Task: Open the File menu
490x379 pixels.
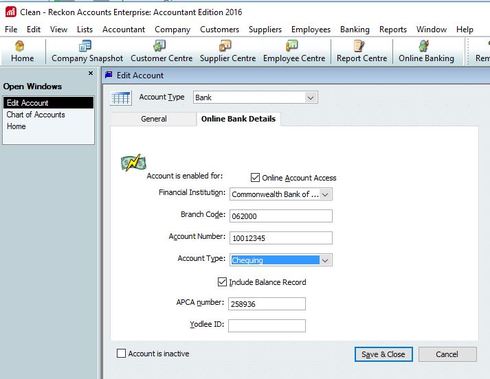Action: pyautogui.click(x=11, y=29)
